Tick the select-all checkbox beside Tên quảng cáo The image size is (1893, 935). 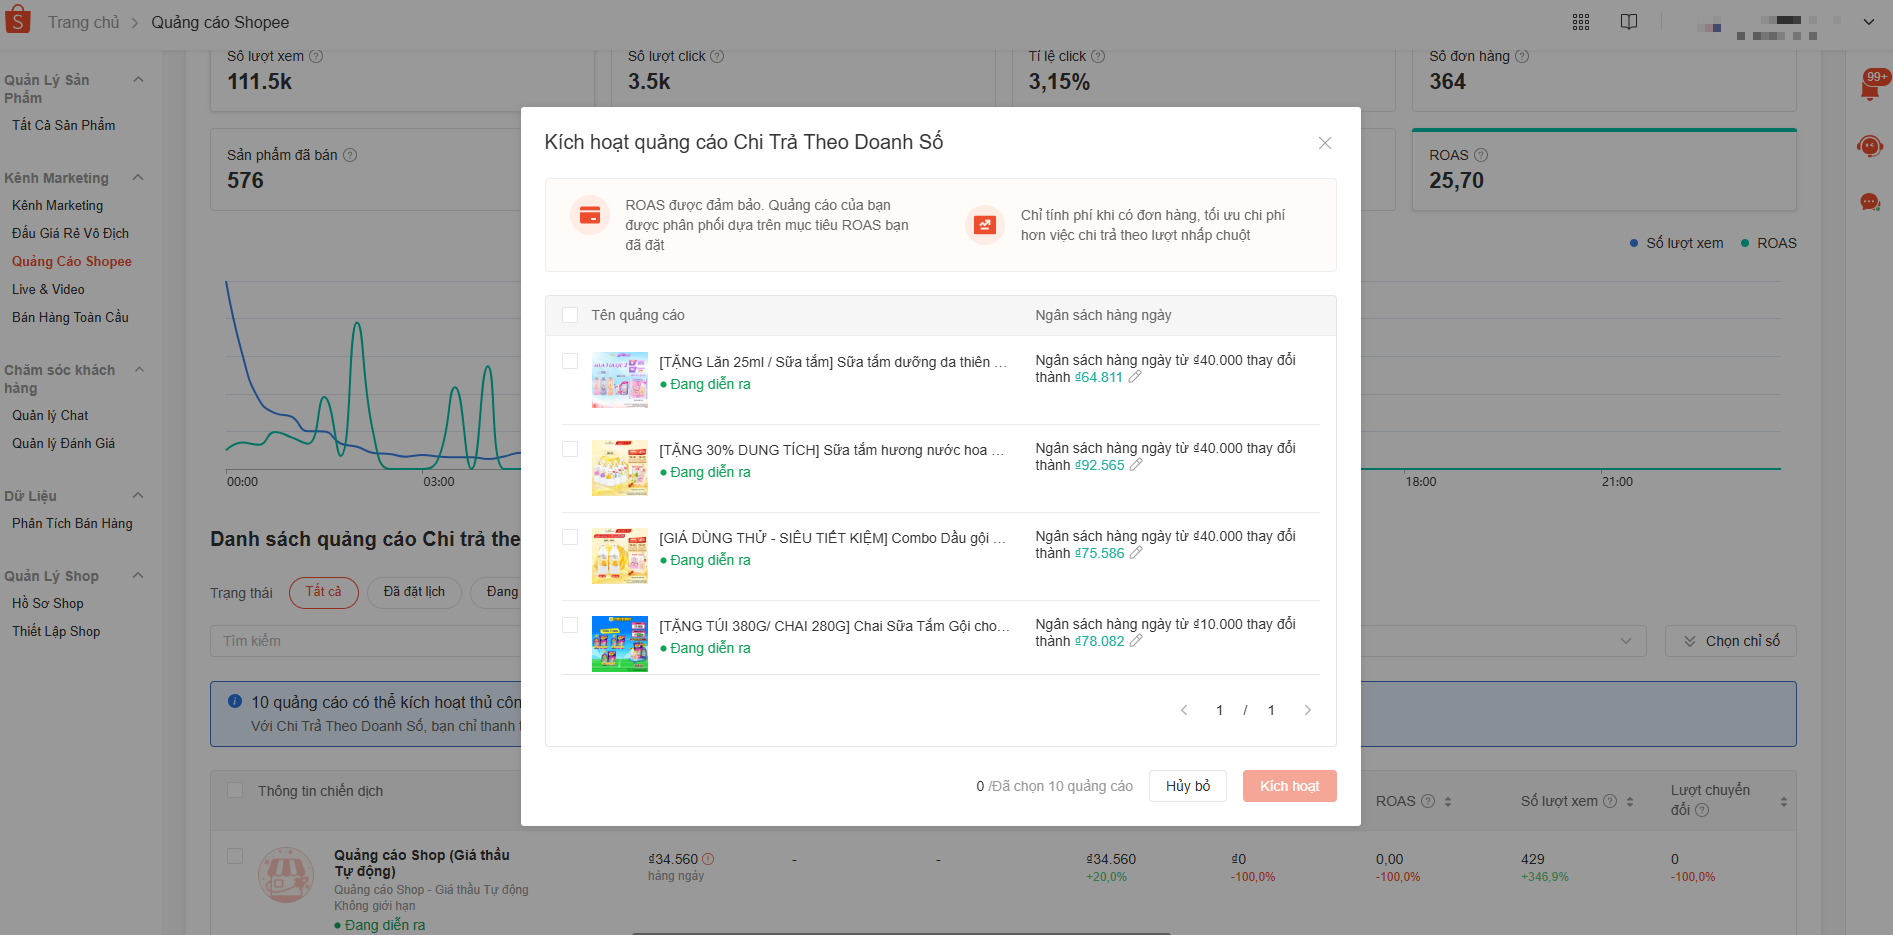pyautogui.click(x=570, y=315)
